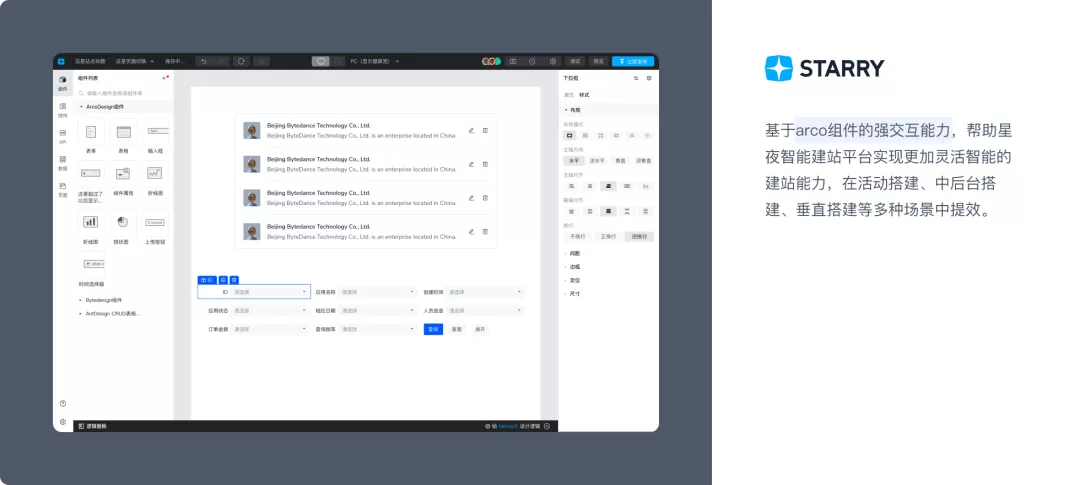
Task: Choose 垂直 main axis direction
Action: (620, 161)
